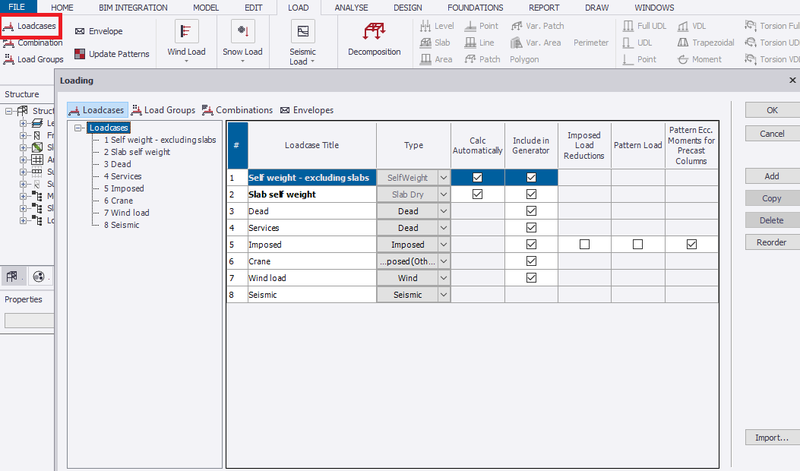Image resolution: width=800 pixels, height=471 pixels.
Task: Open Type dropdown for Self weight row
Action: click(x=444, y=178)
